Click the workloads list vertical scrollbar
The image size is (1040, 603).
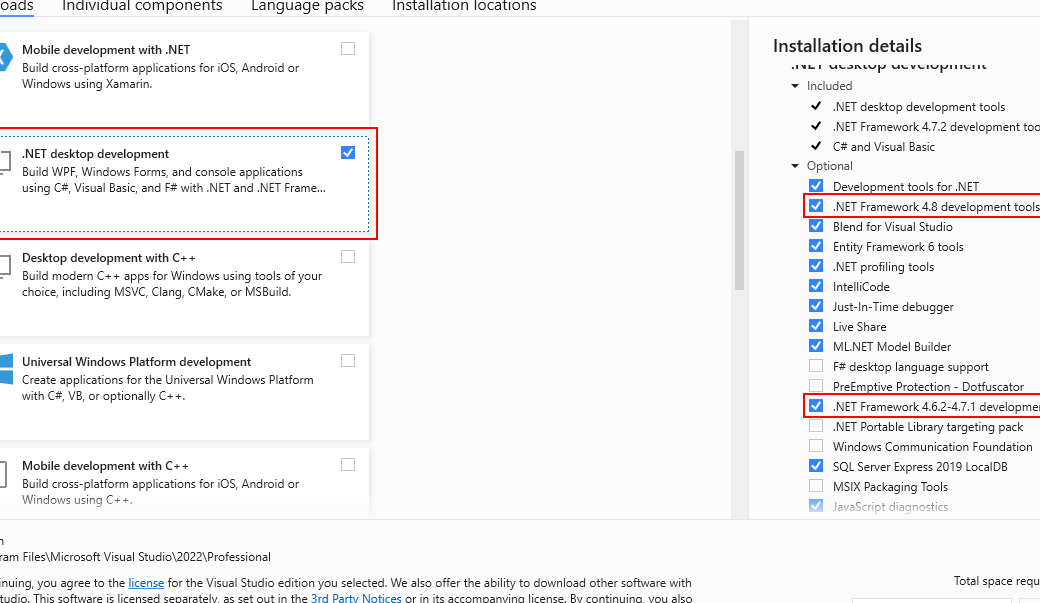[740, 220]
